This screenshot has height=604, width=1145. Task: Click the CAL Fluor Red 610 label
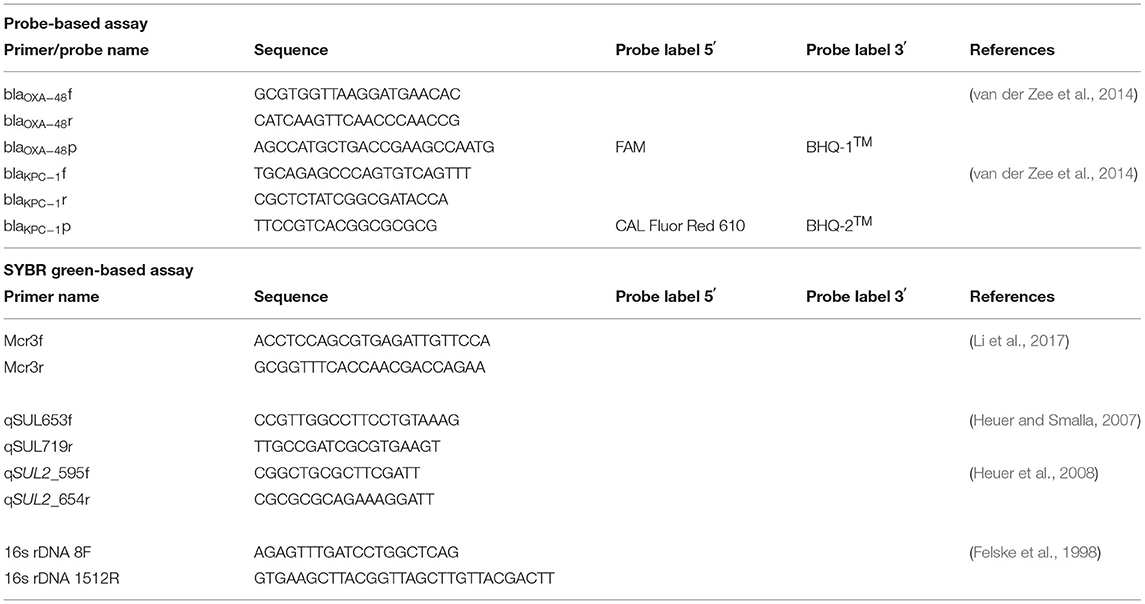coord(680,226)
